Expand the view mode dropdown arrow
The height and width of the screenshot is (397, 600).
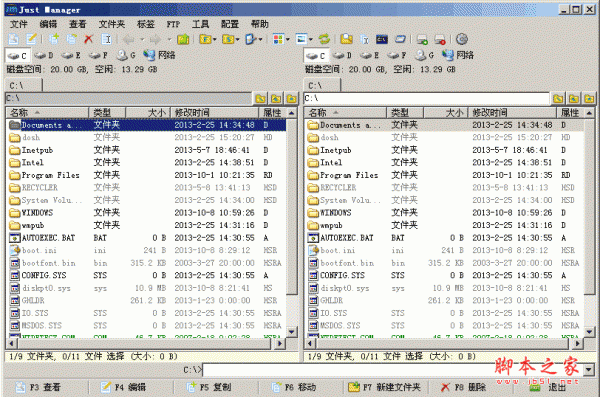click(287, 39)
